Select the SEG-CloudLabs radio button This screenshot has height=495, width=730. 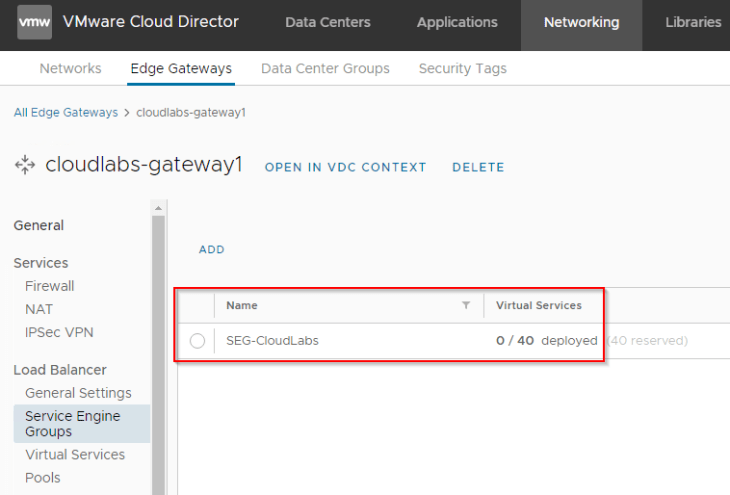coord(197,341)
